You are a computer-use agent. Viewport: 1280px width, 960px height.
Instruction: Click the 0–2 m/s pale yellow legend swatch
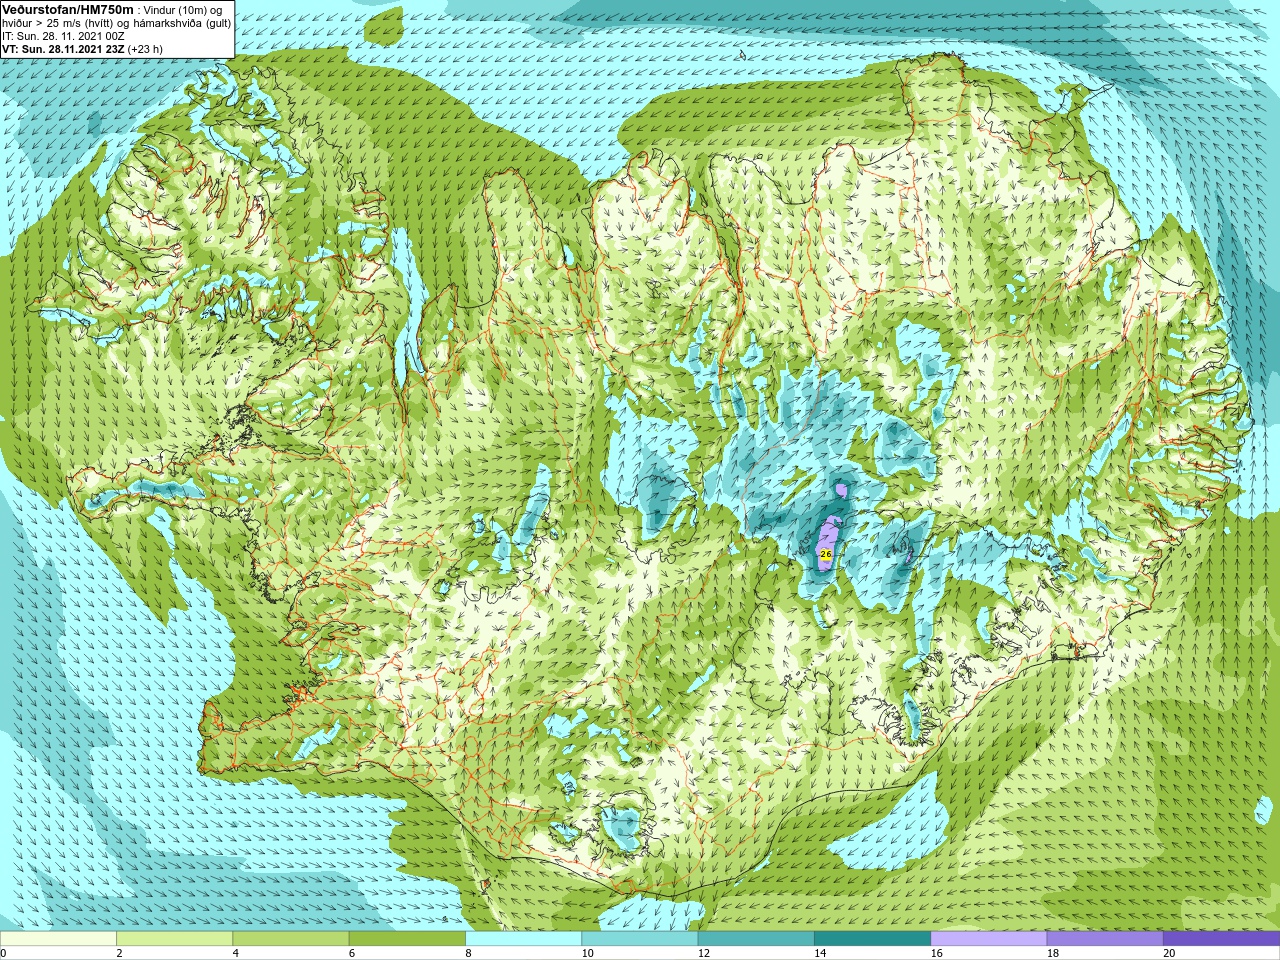(58, 939)
